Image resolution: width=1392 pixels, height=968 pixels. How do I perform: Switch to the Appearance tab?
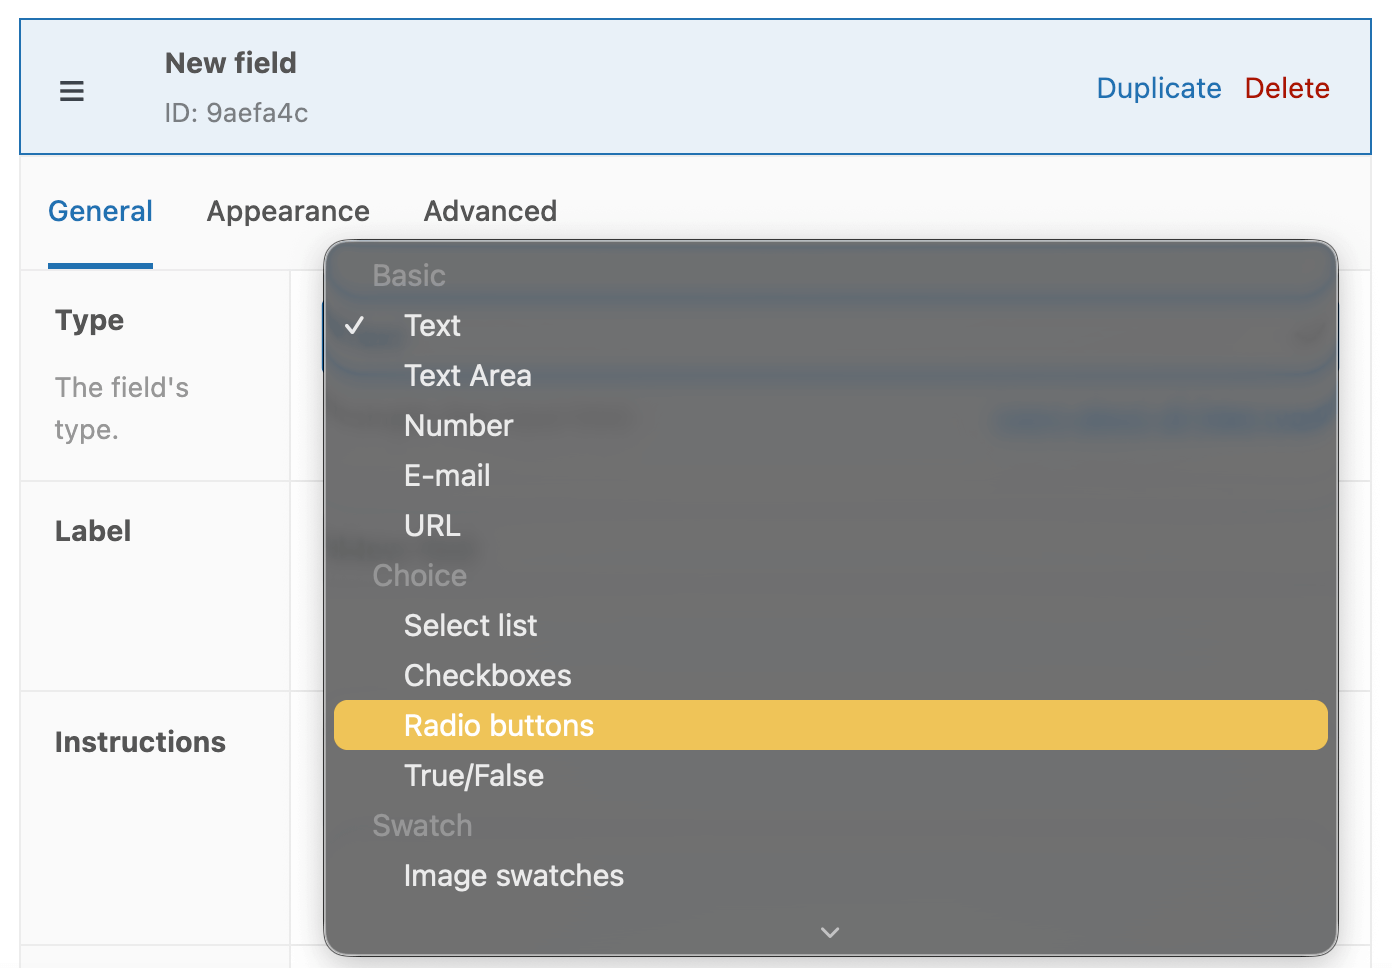tap(288, 211)
